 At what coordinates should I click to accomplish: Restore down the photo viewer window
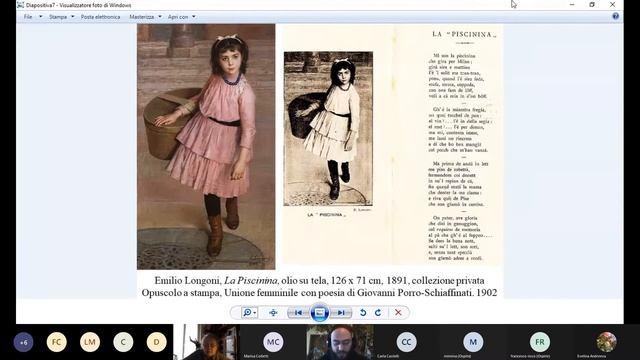tap(592, 4)
